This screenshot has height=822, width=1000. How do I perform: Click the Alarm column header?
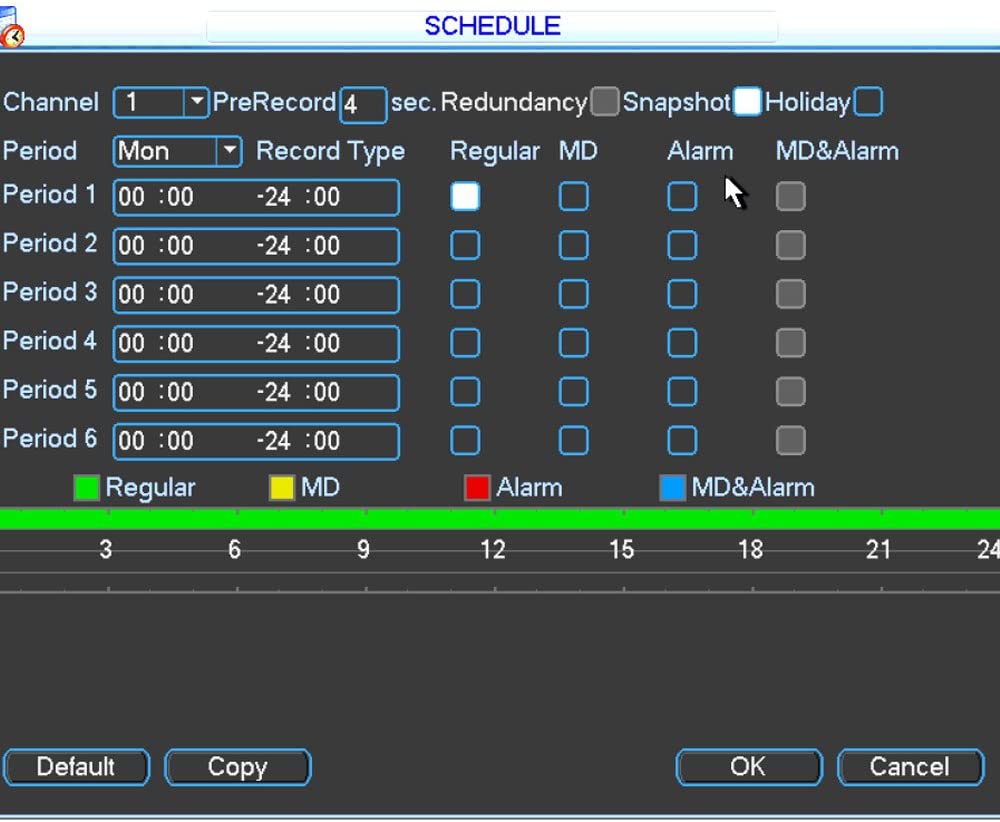pos(700,151)
